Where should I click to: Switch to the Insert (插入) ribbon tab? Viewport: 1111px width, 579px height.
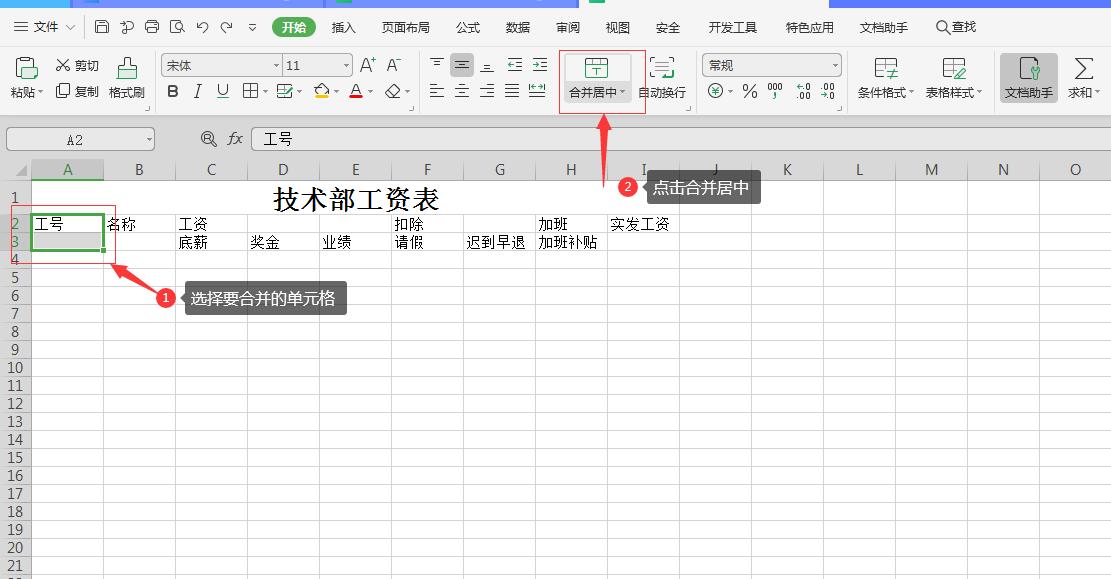(x=344, y=27)
